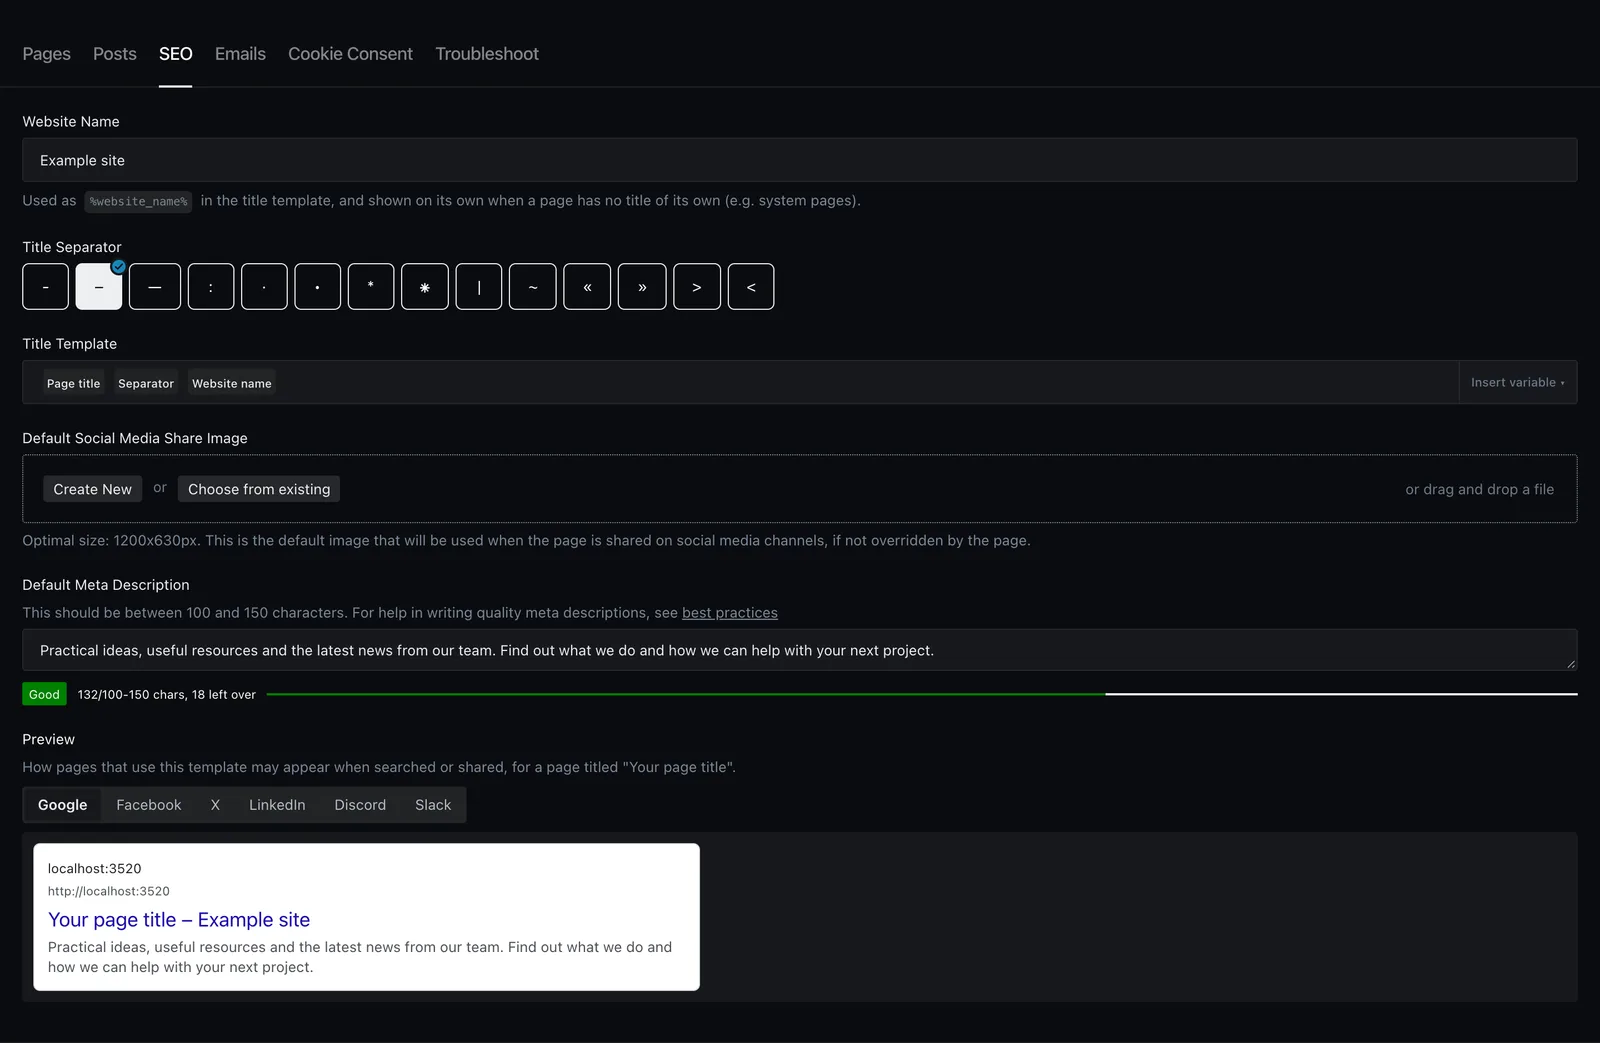1600x1043 pixels.
Task: Click the Title Template field empty area
Action: (865, 383)
